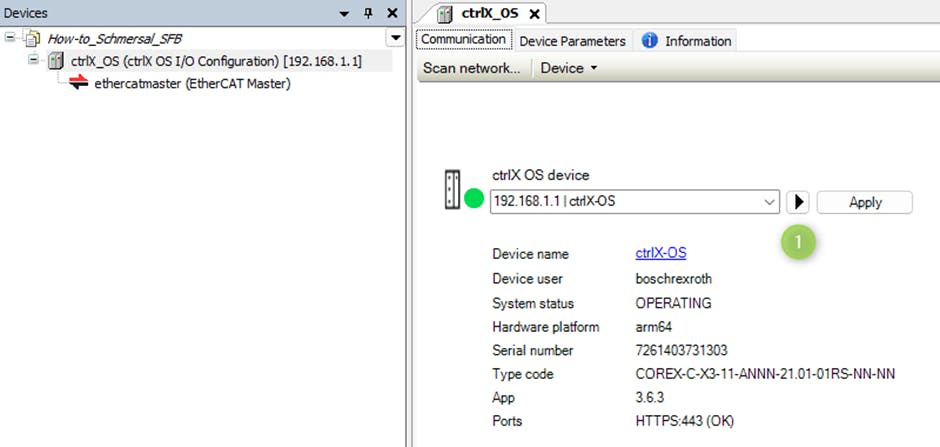Click the ctrlX OS device icon
The width and height of the screenshot is (940, 447).
point(452,186)
